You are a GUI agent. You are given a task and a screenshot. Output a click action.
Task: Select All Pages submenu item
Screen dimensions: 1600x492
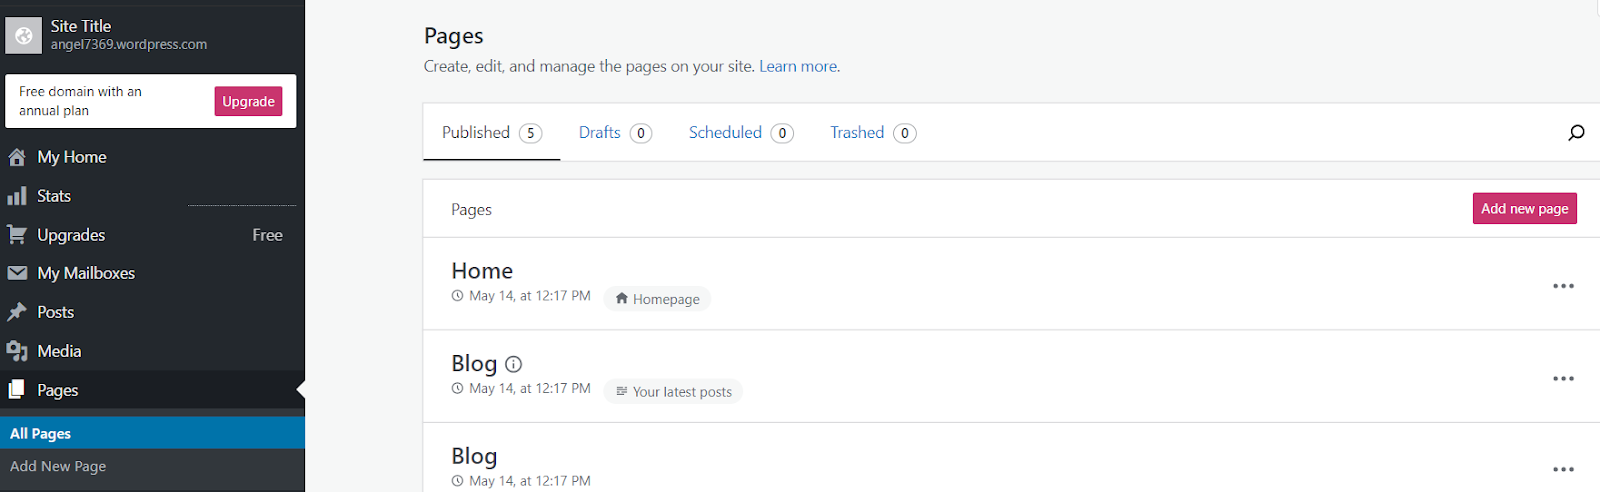(x=152, y=433)
